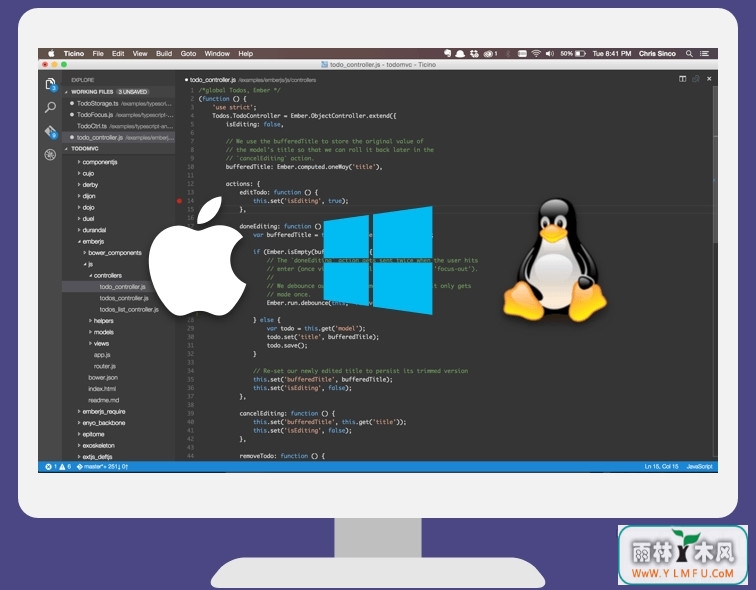Open Spotlight search magnifier in menu bar
This screenshot has height=590, width=756.
coord(689,54)
